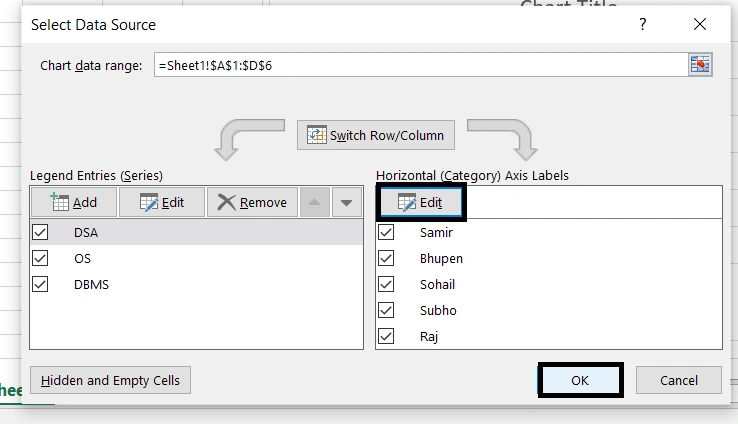Uncheck the DBMS series checkbox

(40, 284)
